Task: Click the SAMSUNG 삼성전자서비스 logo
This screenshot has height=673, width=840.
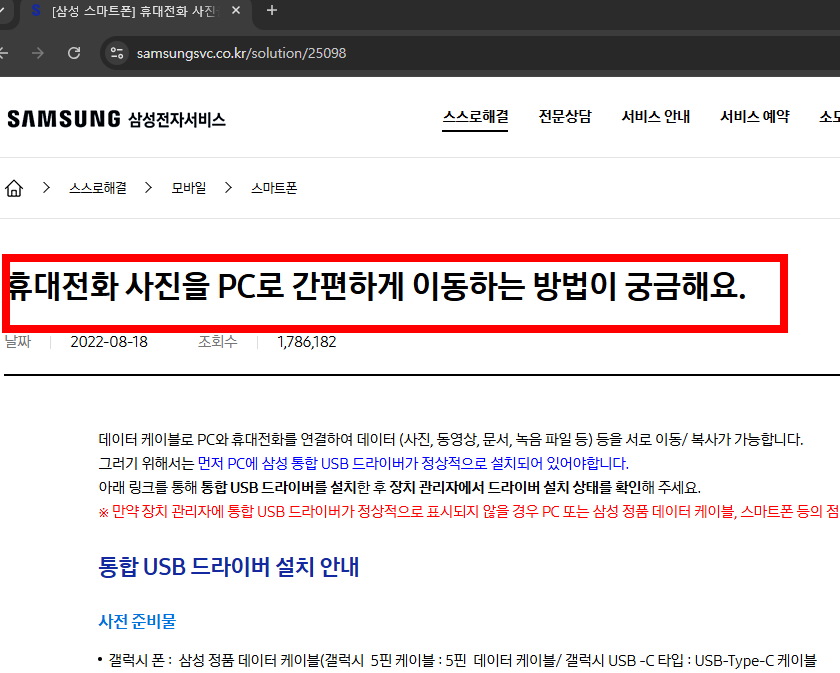Action: pos(116,117)
